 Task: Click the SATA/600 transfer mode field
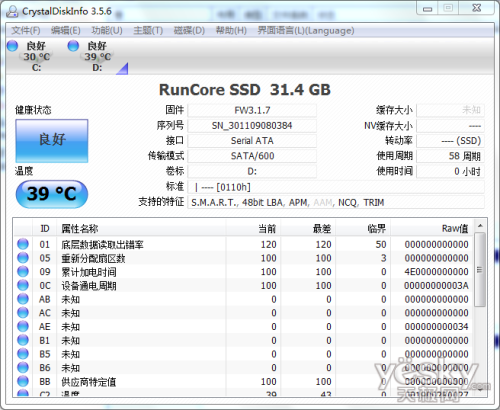coord(252,156)
